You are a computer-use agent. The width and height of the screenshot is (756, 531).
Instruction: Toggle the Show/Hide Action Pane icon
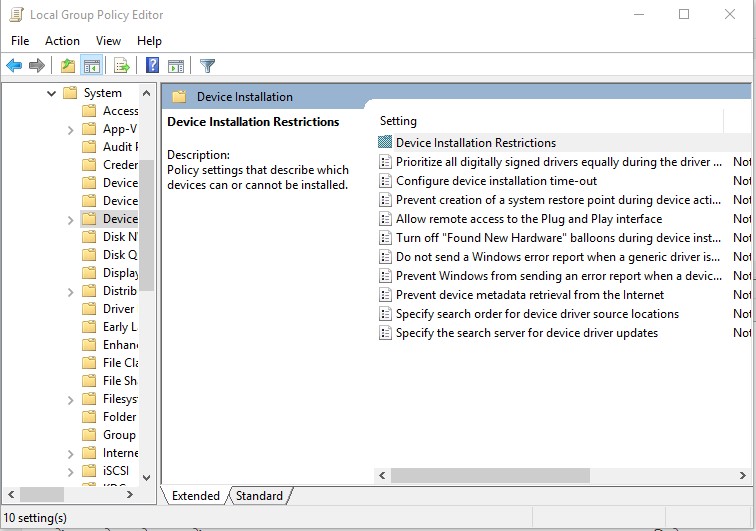pos(176,66)
